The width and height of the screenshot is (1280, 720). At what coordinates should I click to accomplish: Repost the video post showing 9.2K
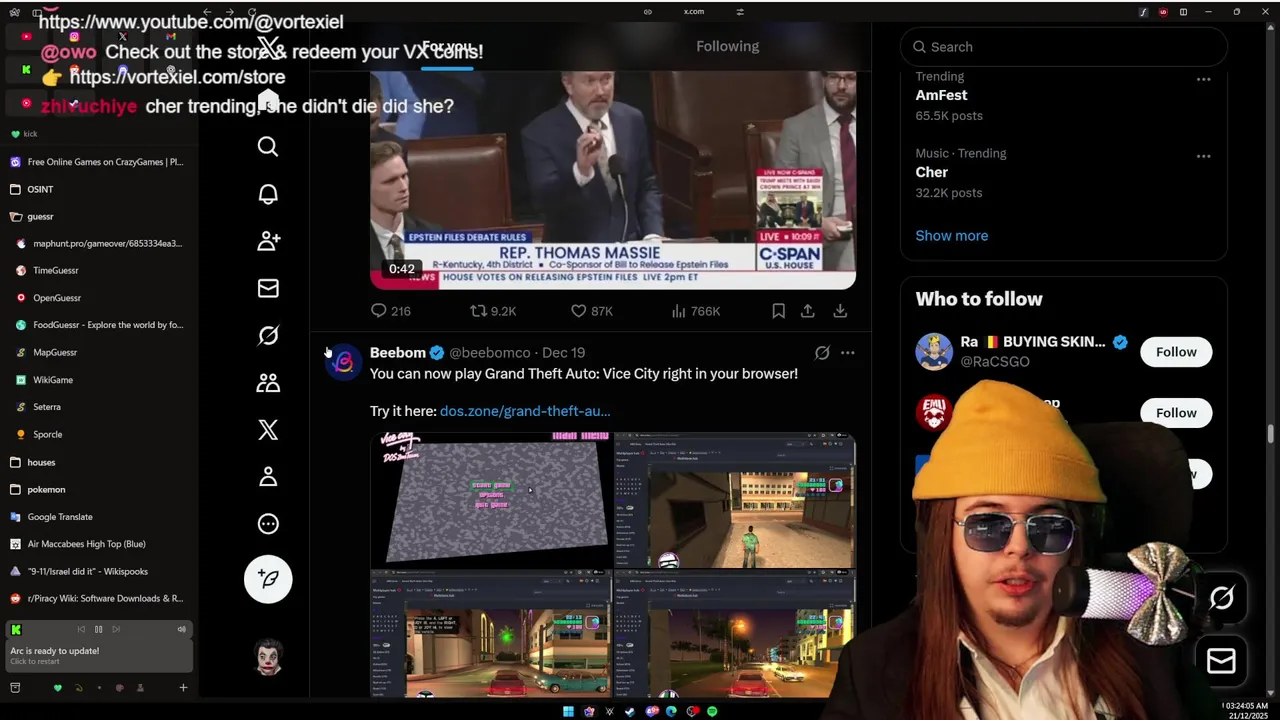493,311
